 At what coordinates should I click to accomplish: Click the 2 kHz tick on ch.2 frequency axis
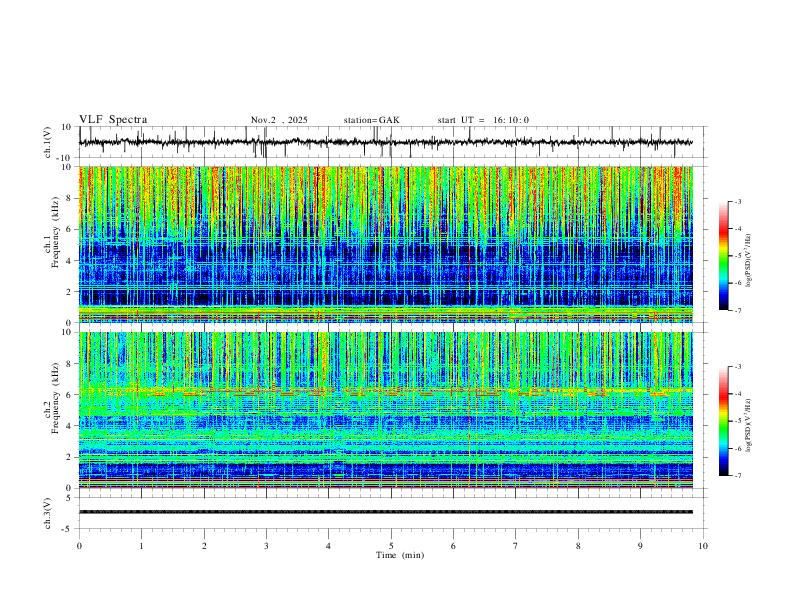[x=69, y=457]
